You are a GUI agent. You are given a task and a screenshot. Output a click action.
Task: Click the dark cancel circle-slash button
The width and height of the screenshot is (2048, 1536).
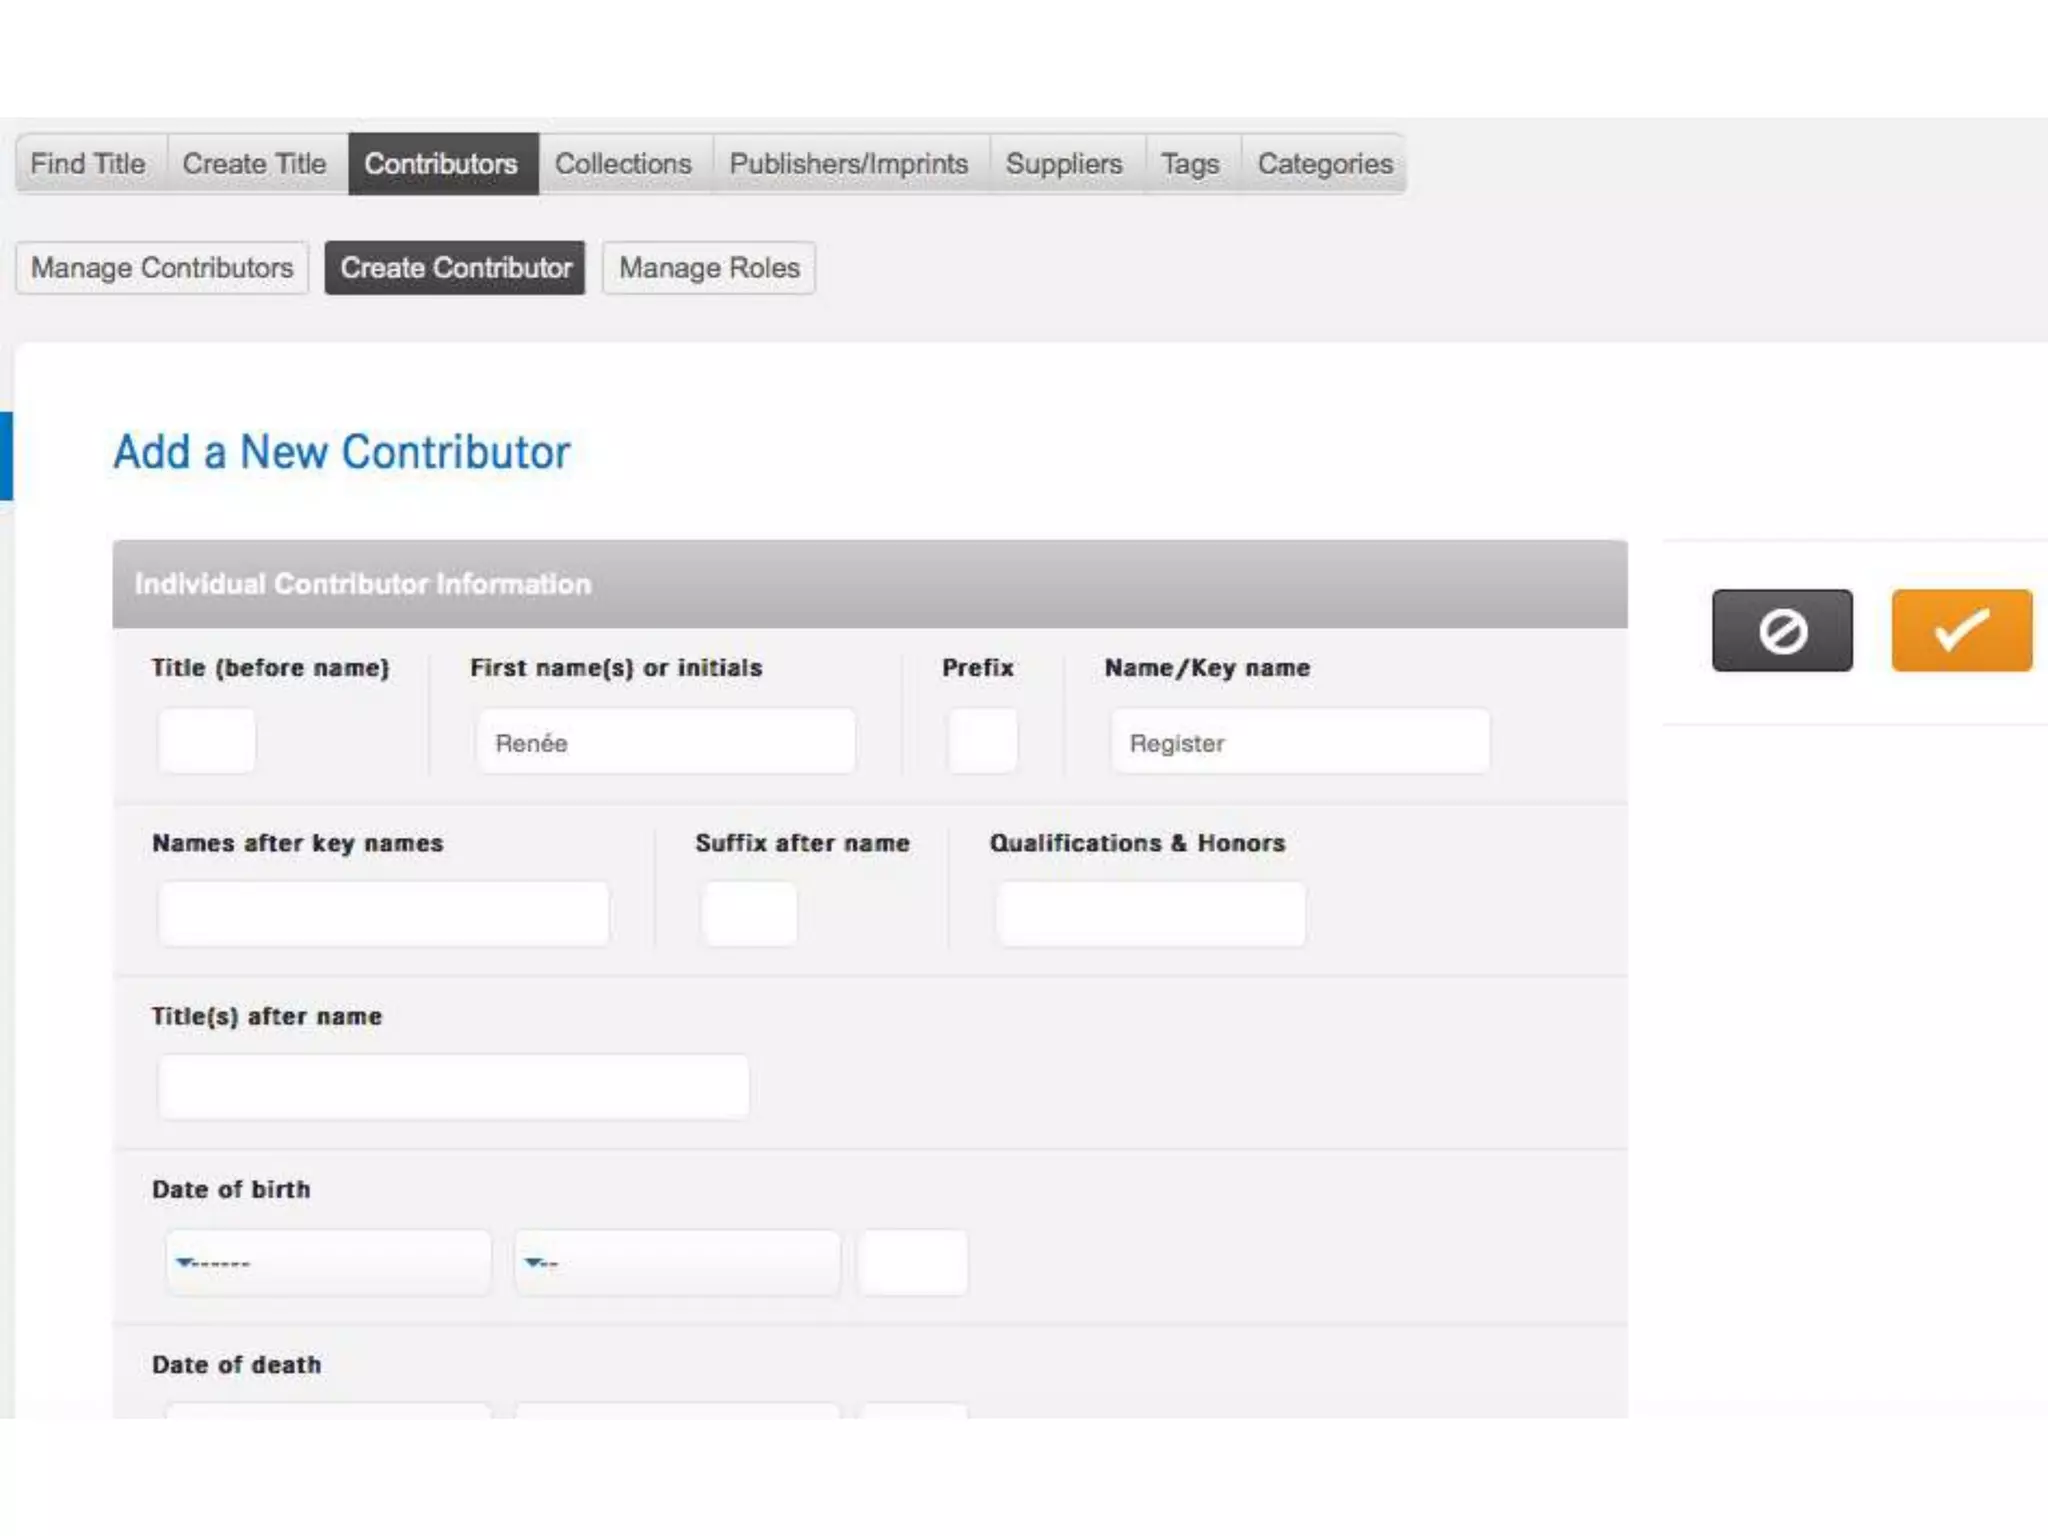click(x=1781, y=630)
